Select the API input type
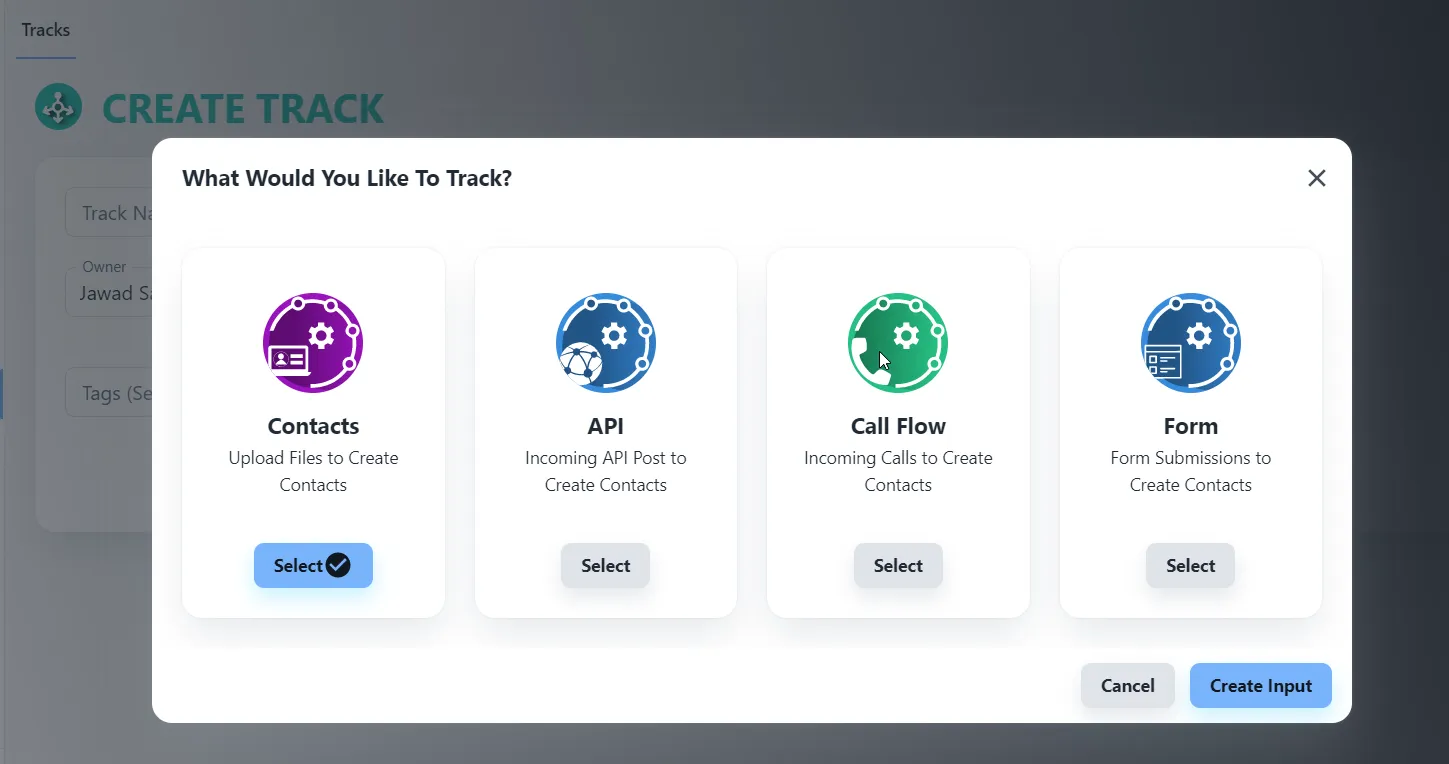Viewport: 1449px width, 764px height. click(x=606, y=566)
